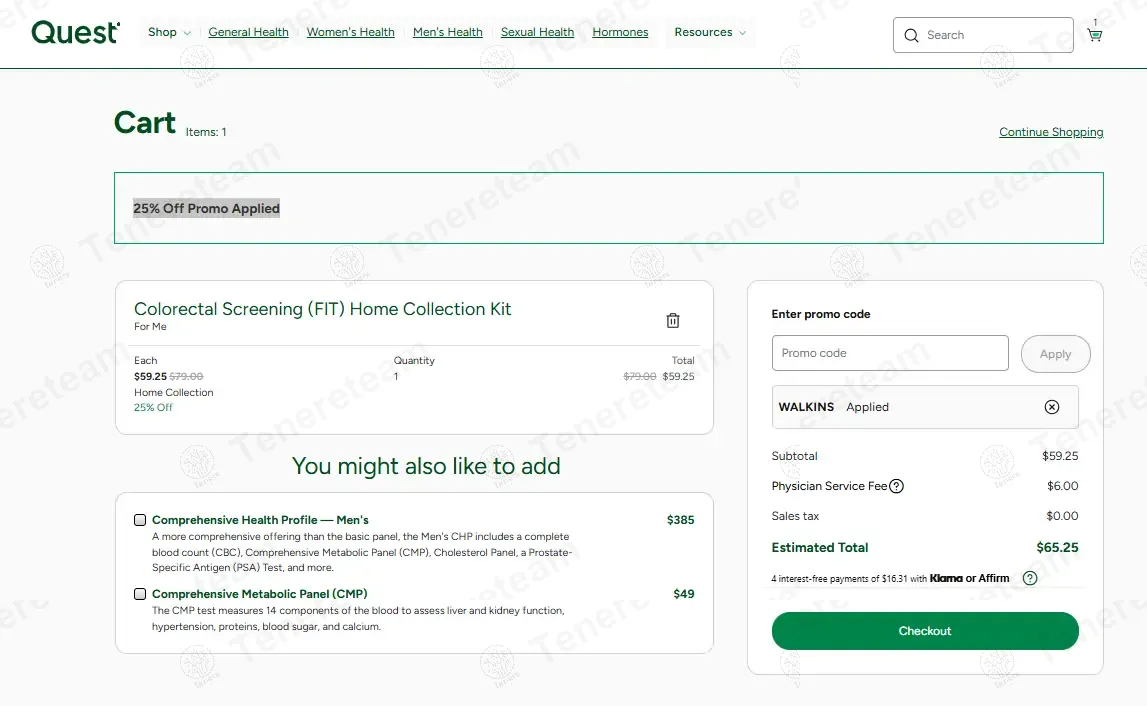Open the General Health menu item
This screenshot has height=706, width=1147.
(x=248, y=33)
